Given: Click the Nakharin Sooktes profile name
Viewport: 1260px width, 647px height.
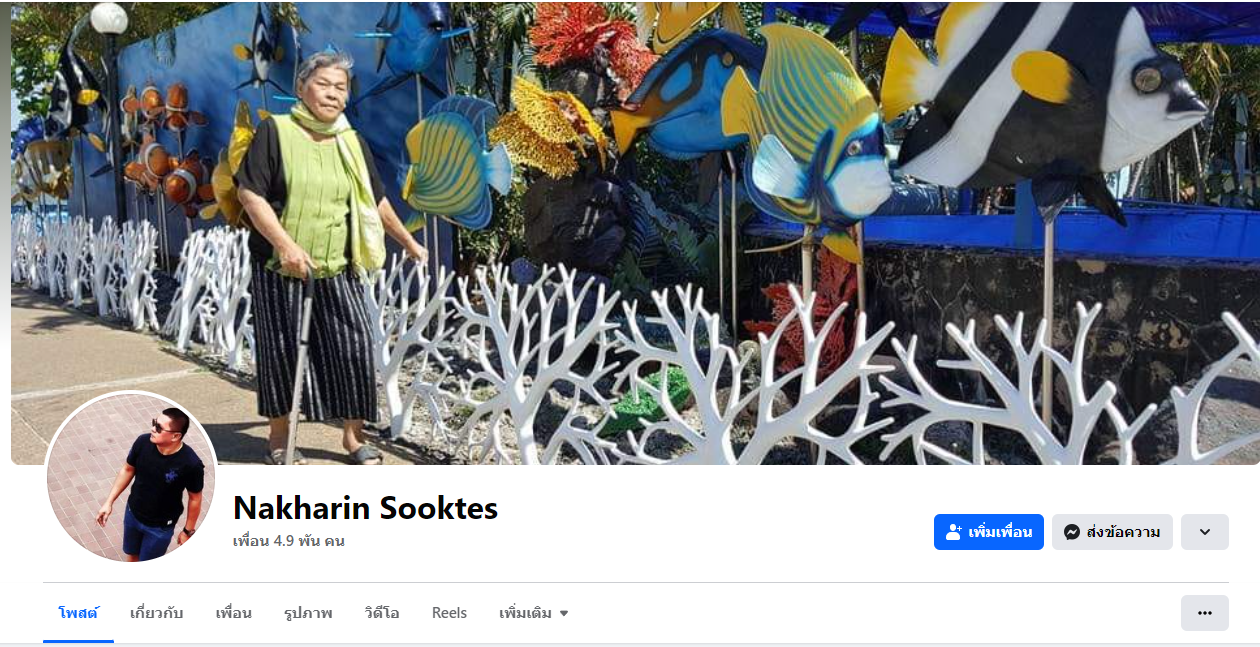Looking at the screenshot, I should (x=365, y=508).
